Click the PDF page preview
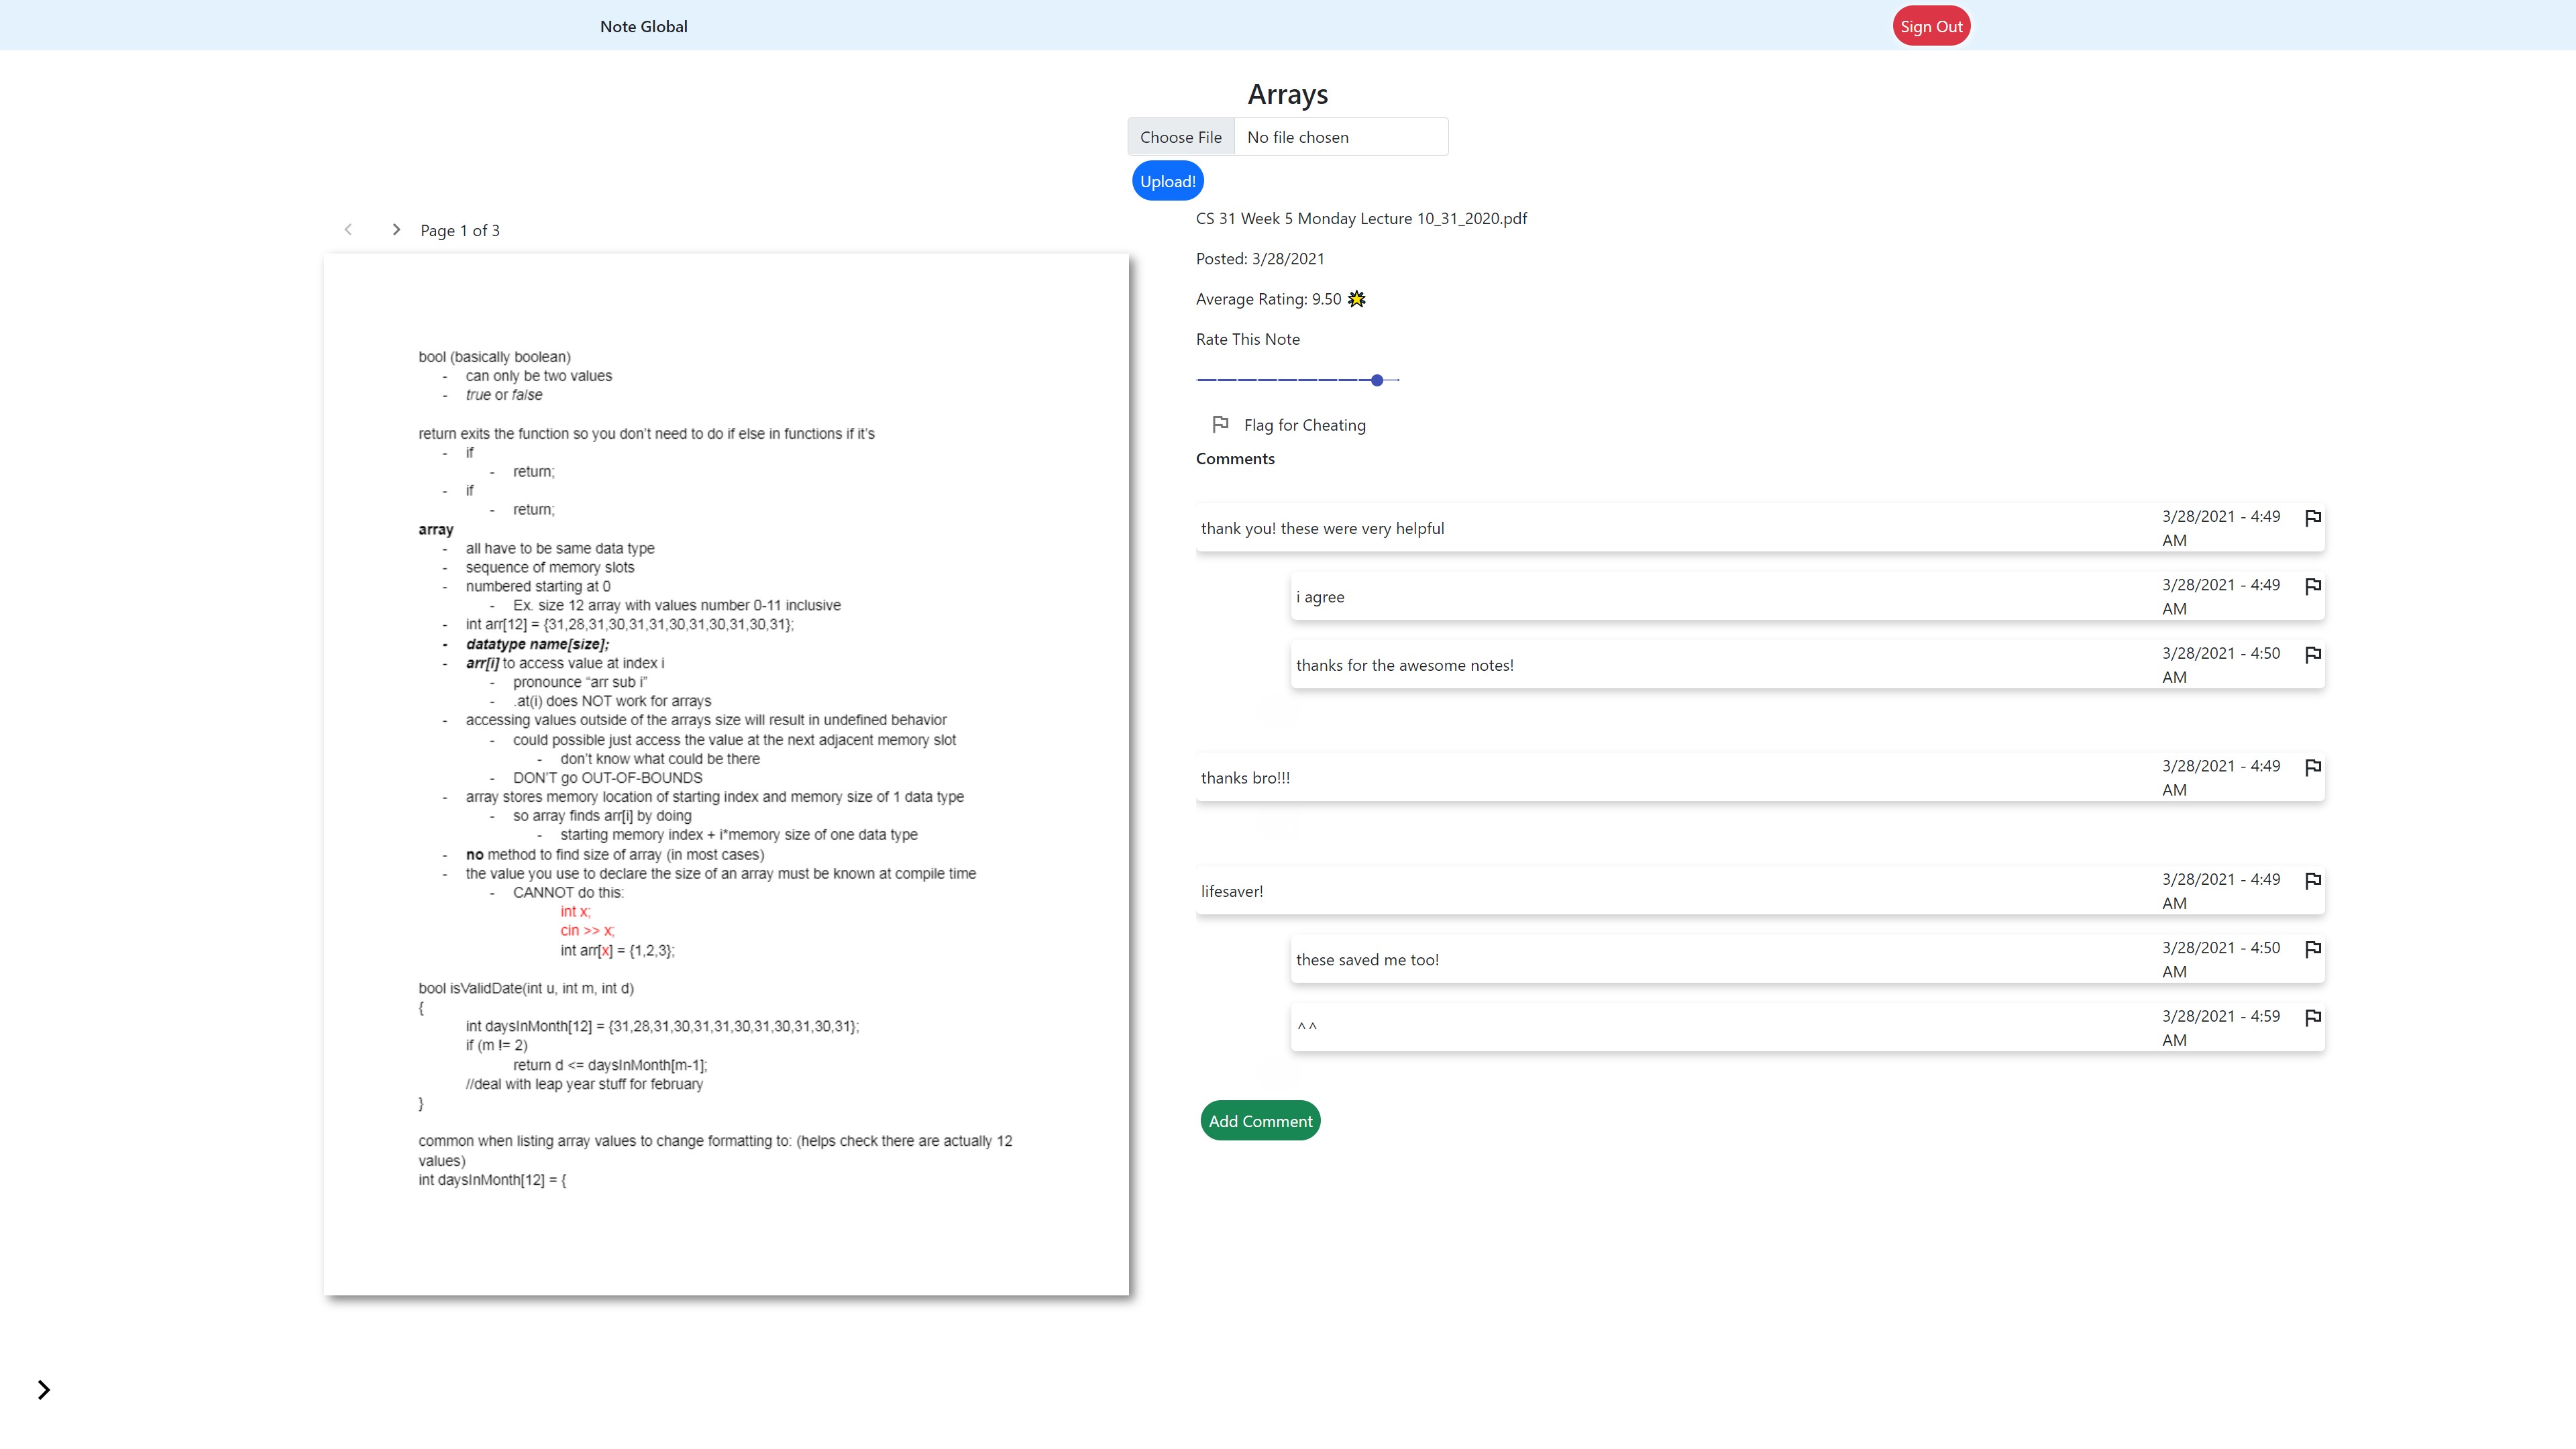This screenshot has height=1449, width=2576. (x=726, y=775)
